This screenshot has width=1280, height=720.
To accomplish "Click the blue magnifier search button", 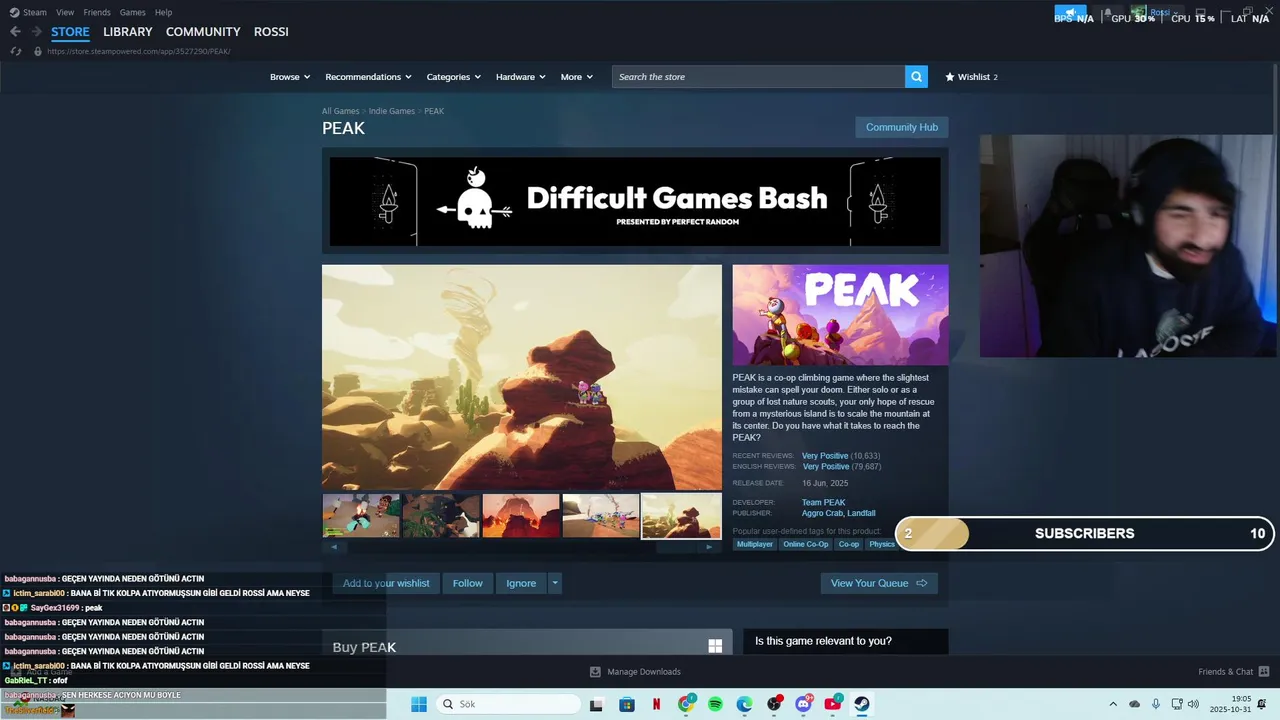I will coord(916,77).
